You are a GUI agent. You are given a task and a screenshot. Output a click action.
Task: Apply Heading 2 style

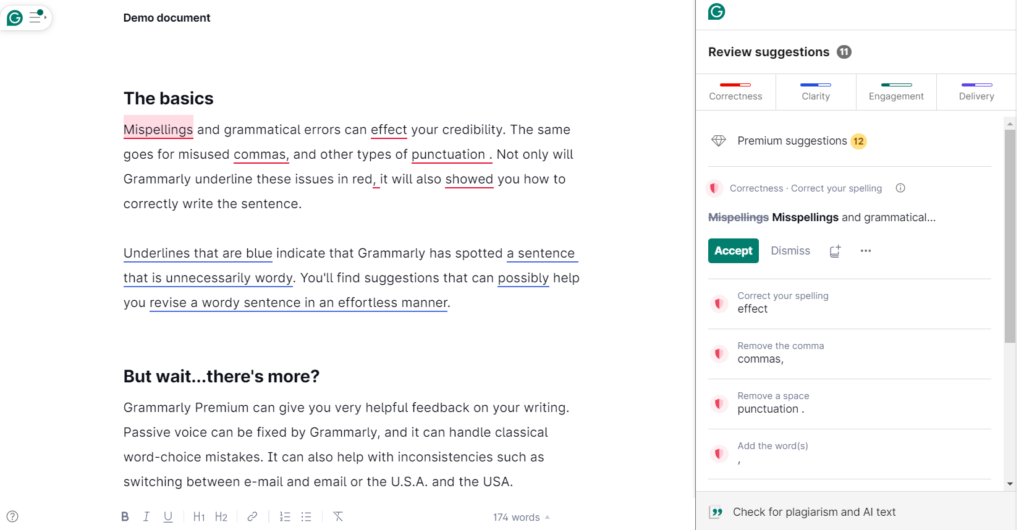point(221,517)
